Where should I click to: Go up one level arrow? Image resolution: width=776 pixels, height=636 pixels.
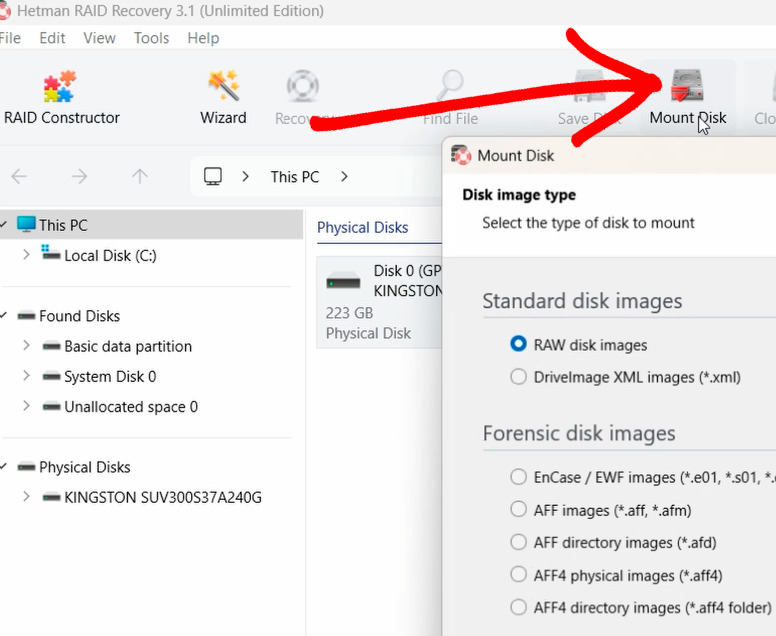140,176
